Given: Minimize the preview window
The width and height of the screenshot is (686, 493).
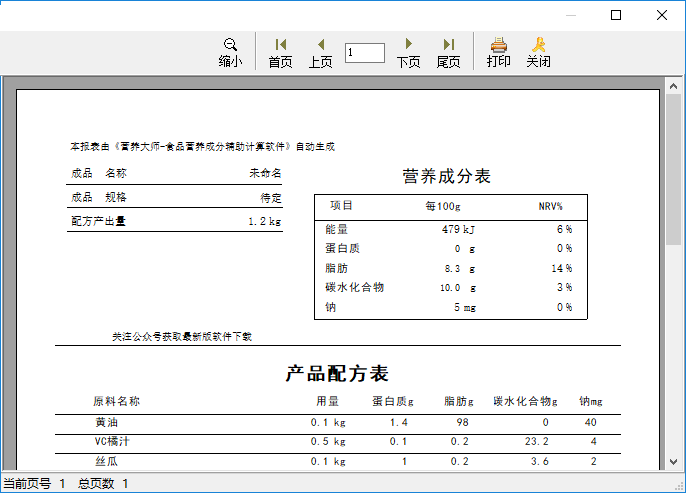Looking at the screenshot, I should pyautogui.click(x=571, y=15).
